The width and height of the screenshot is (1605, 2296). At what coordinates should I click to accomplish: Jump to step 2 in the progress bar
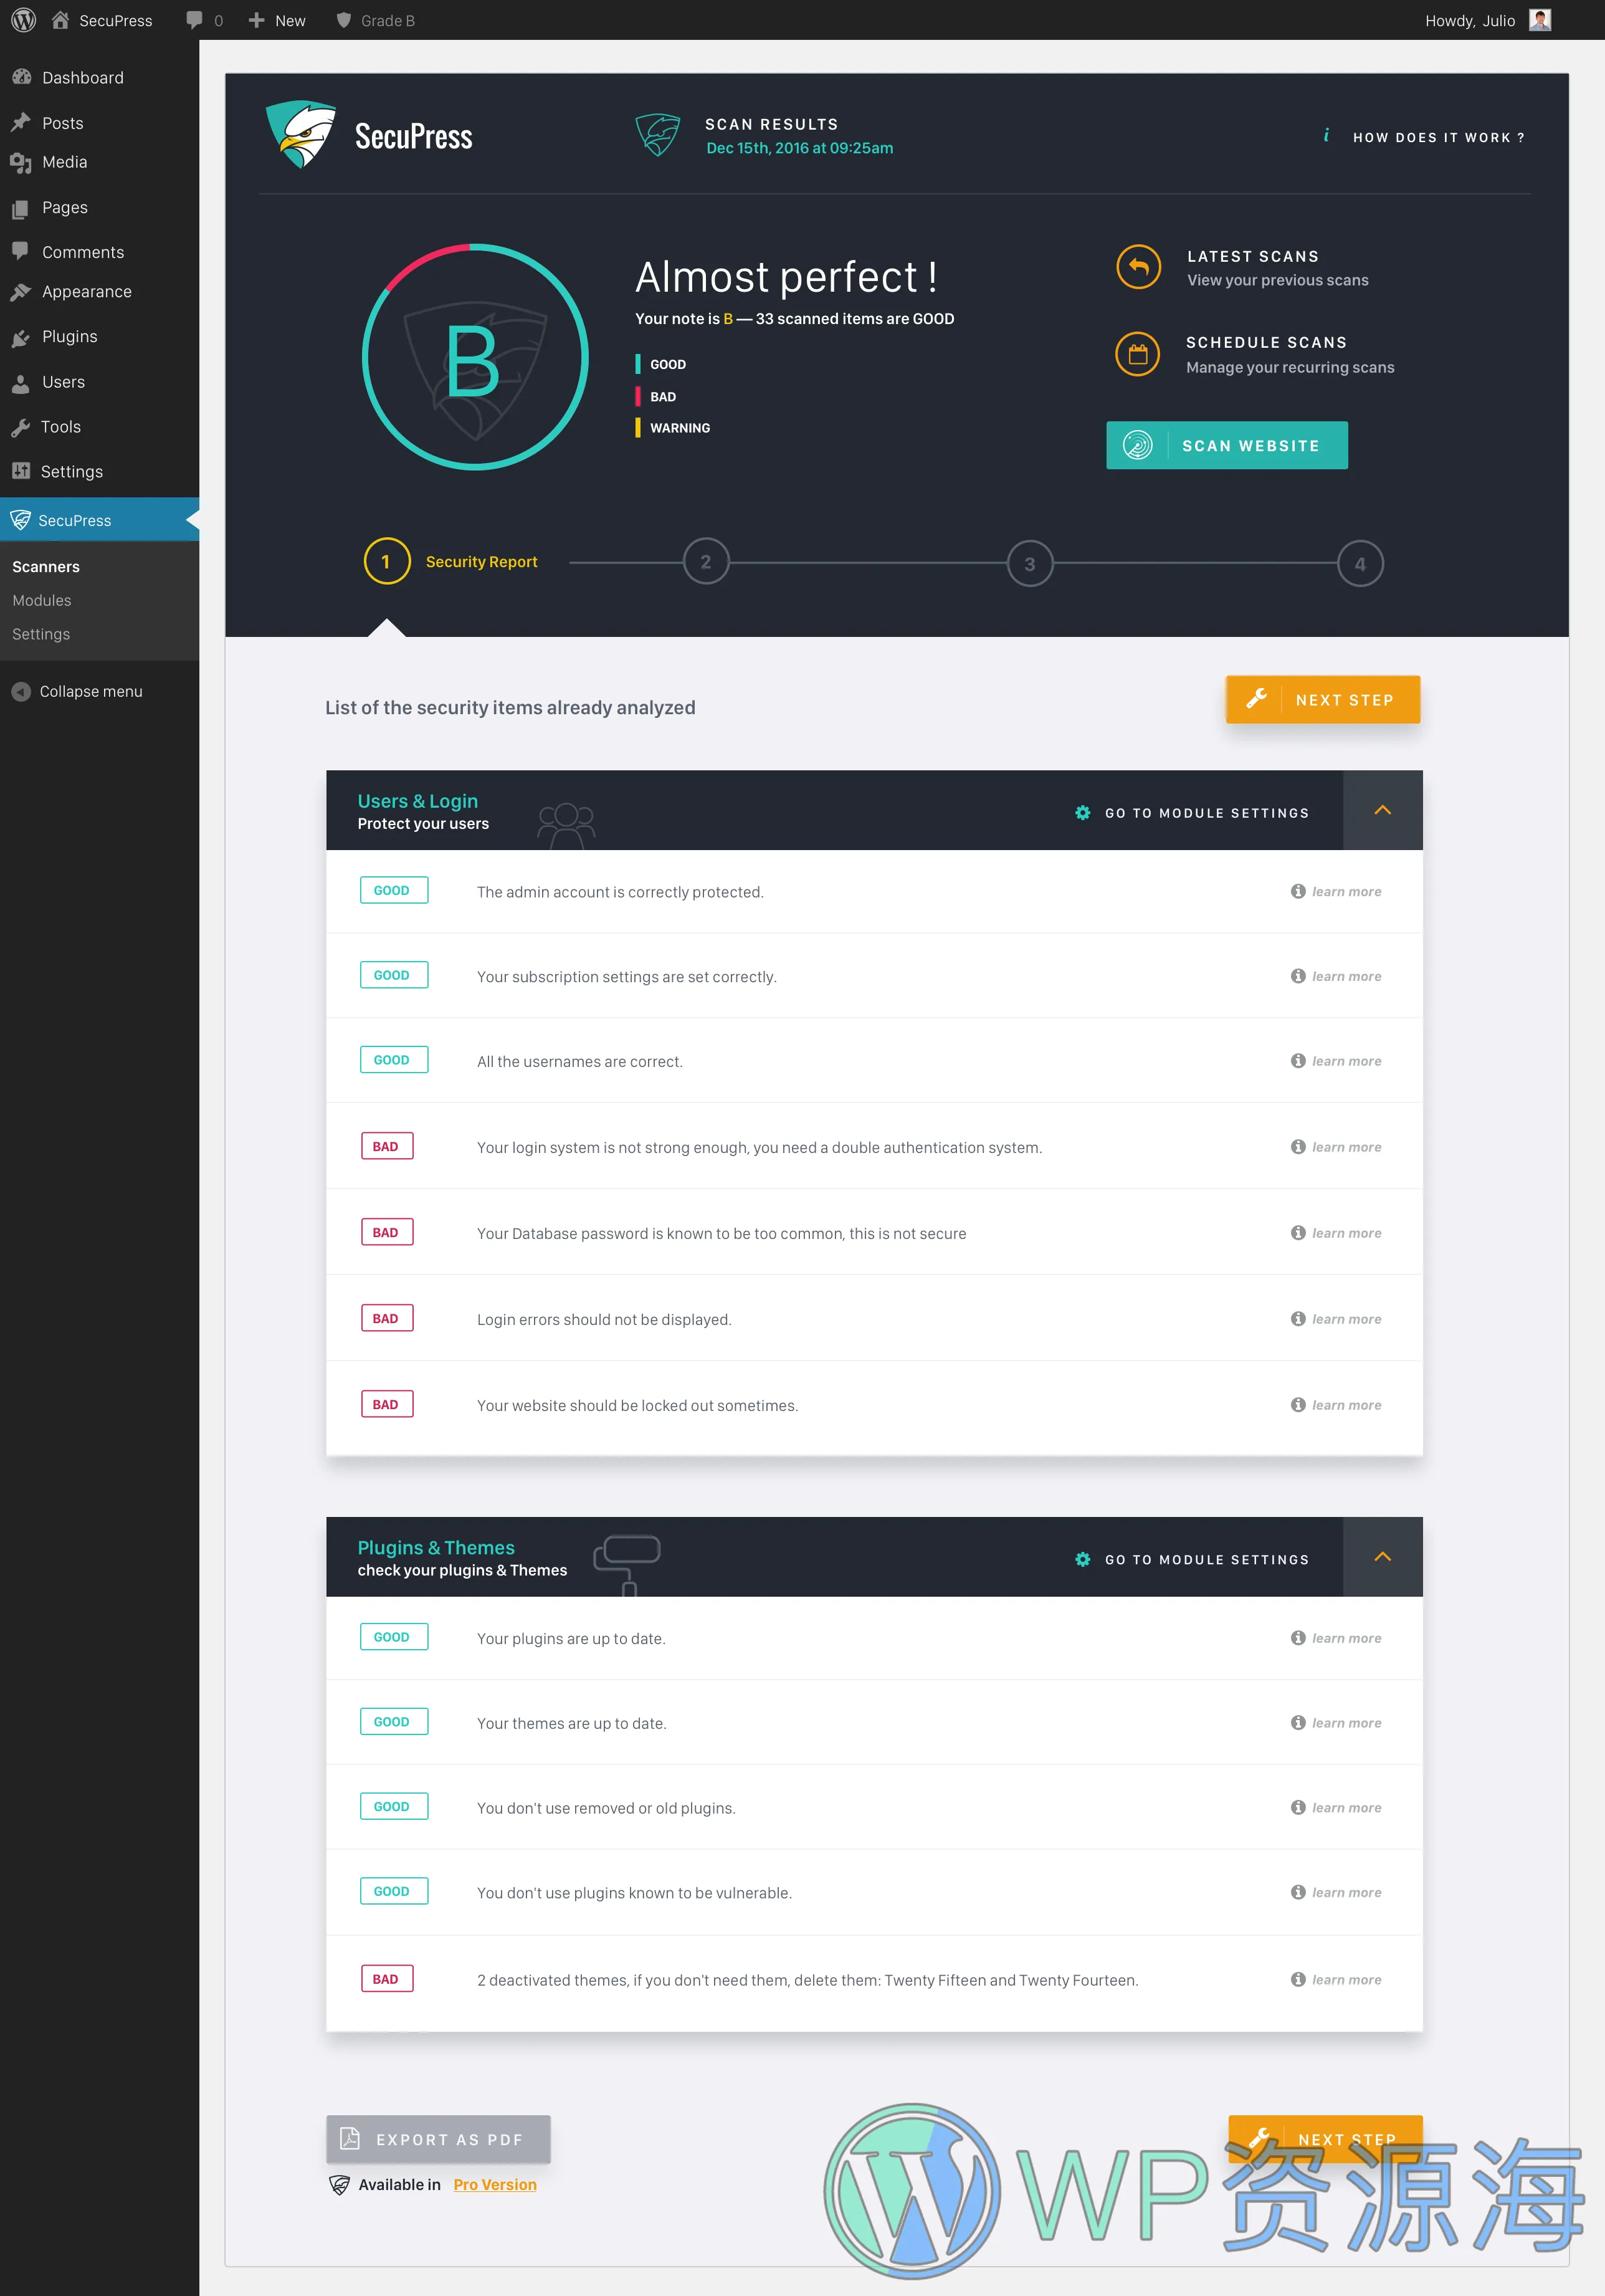click(x=706, y=562)
